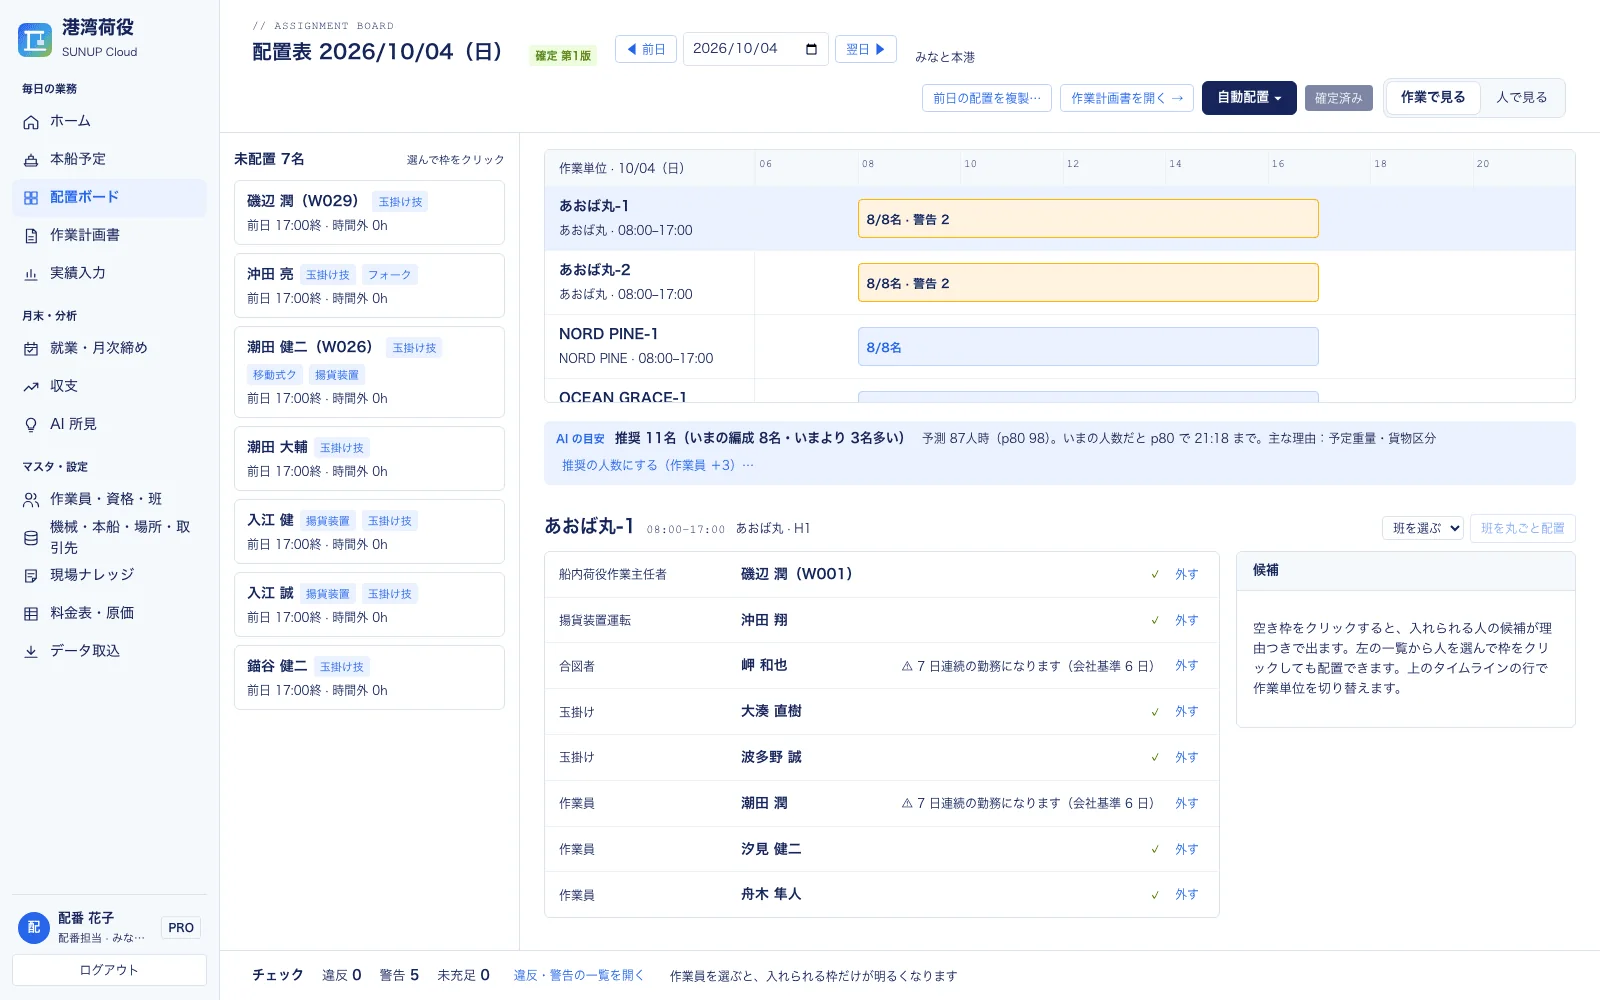
Task: Click the 実績入力 bar chart icon
Action: pyautogui.click(x=31, y=274)
